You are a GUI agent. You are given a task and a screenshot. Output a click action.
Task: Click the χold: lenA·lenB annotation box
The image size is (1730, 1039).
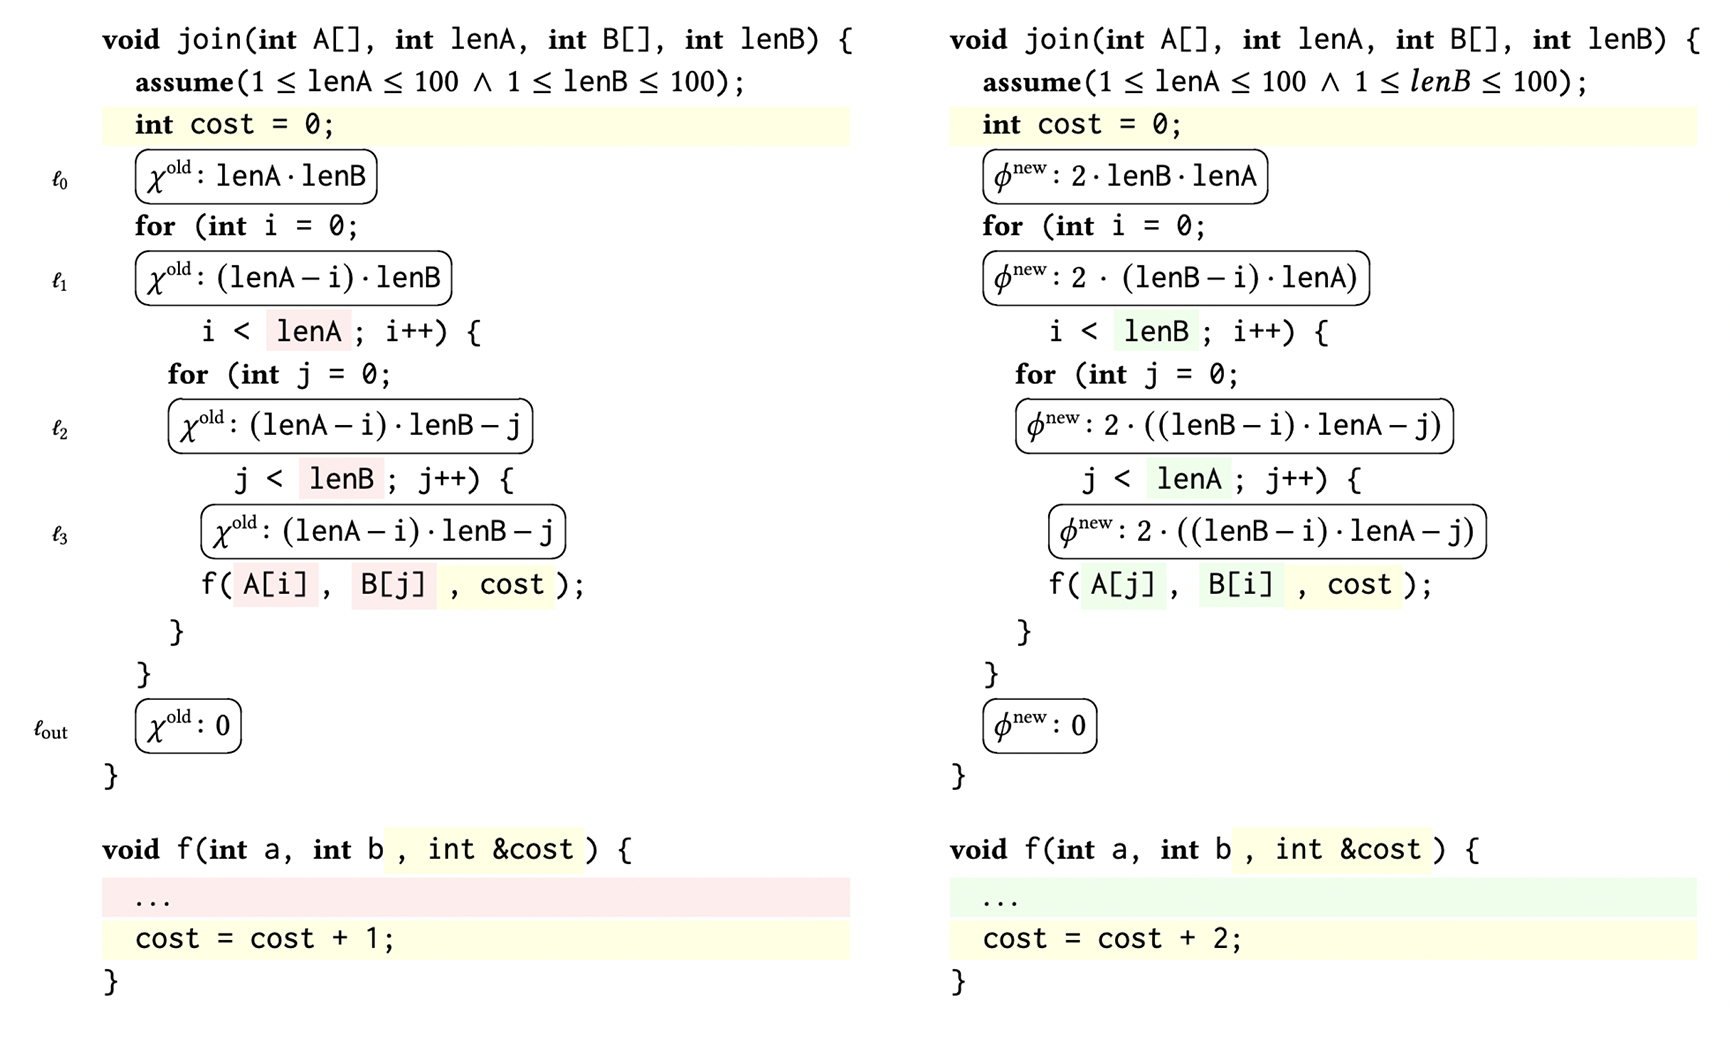(x=256, y=177)
